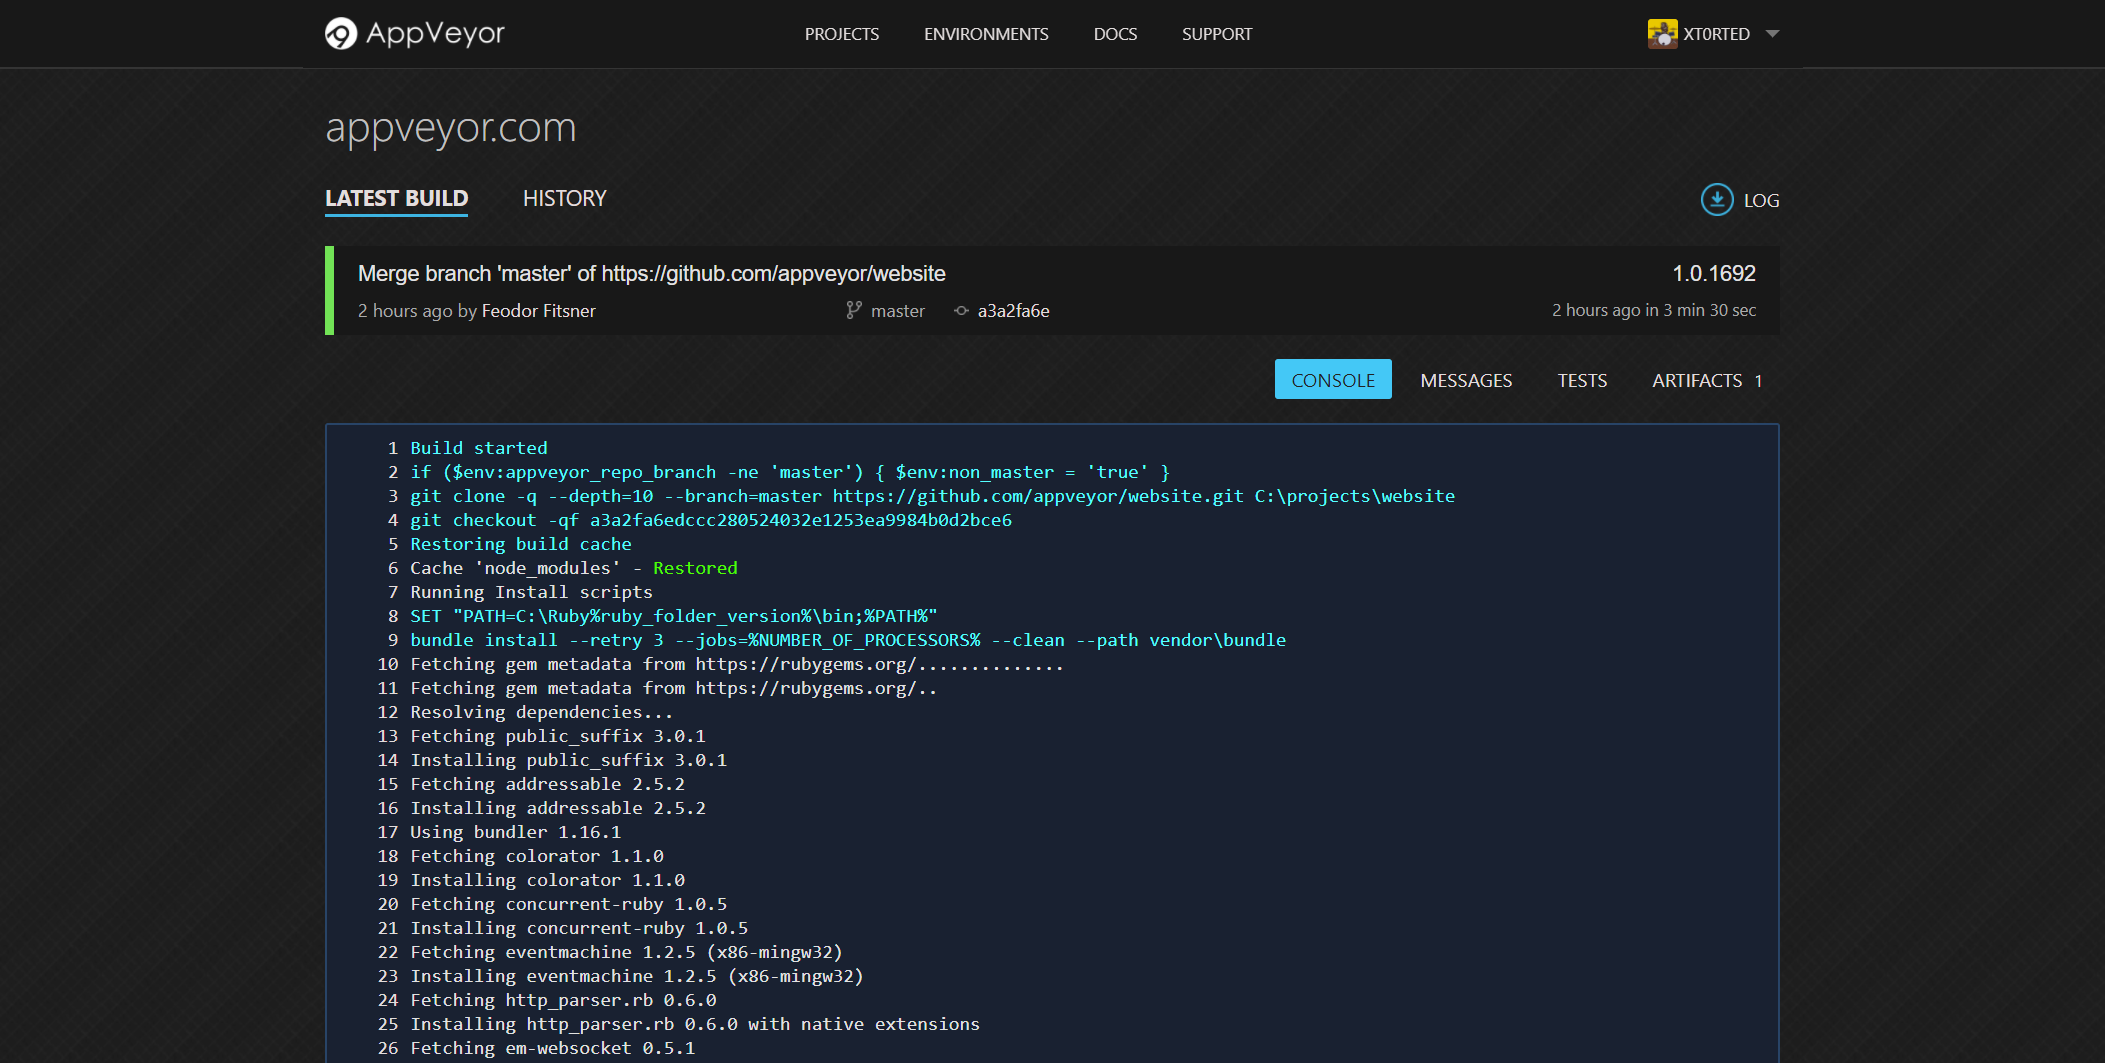Click the AppVeyor wordmark
This screenshot has height=1063, width=2105.
pyautogui.click(x=435, y=34)
